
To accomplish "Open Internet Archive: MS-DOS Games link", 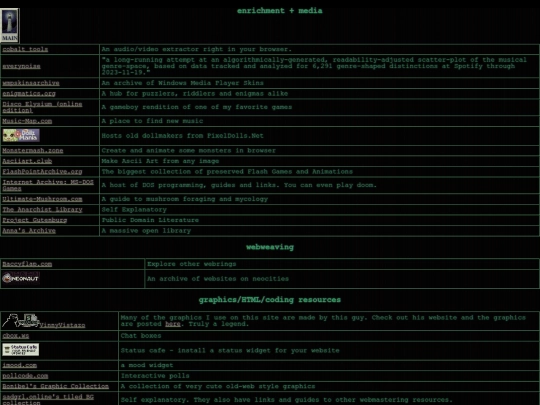I will click(48, 185).
